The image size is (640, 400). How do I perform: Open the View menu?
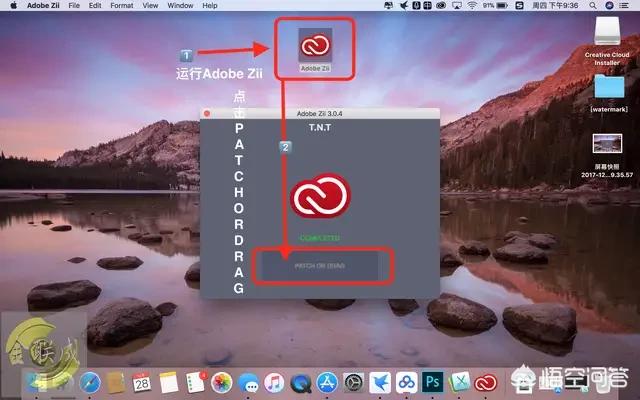tap(150, 5)
